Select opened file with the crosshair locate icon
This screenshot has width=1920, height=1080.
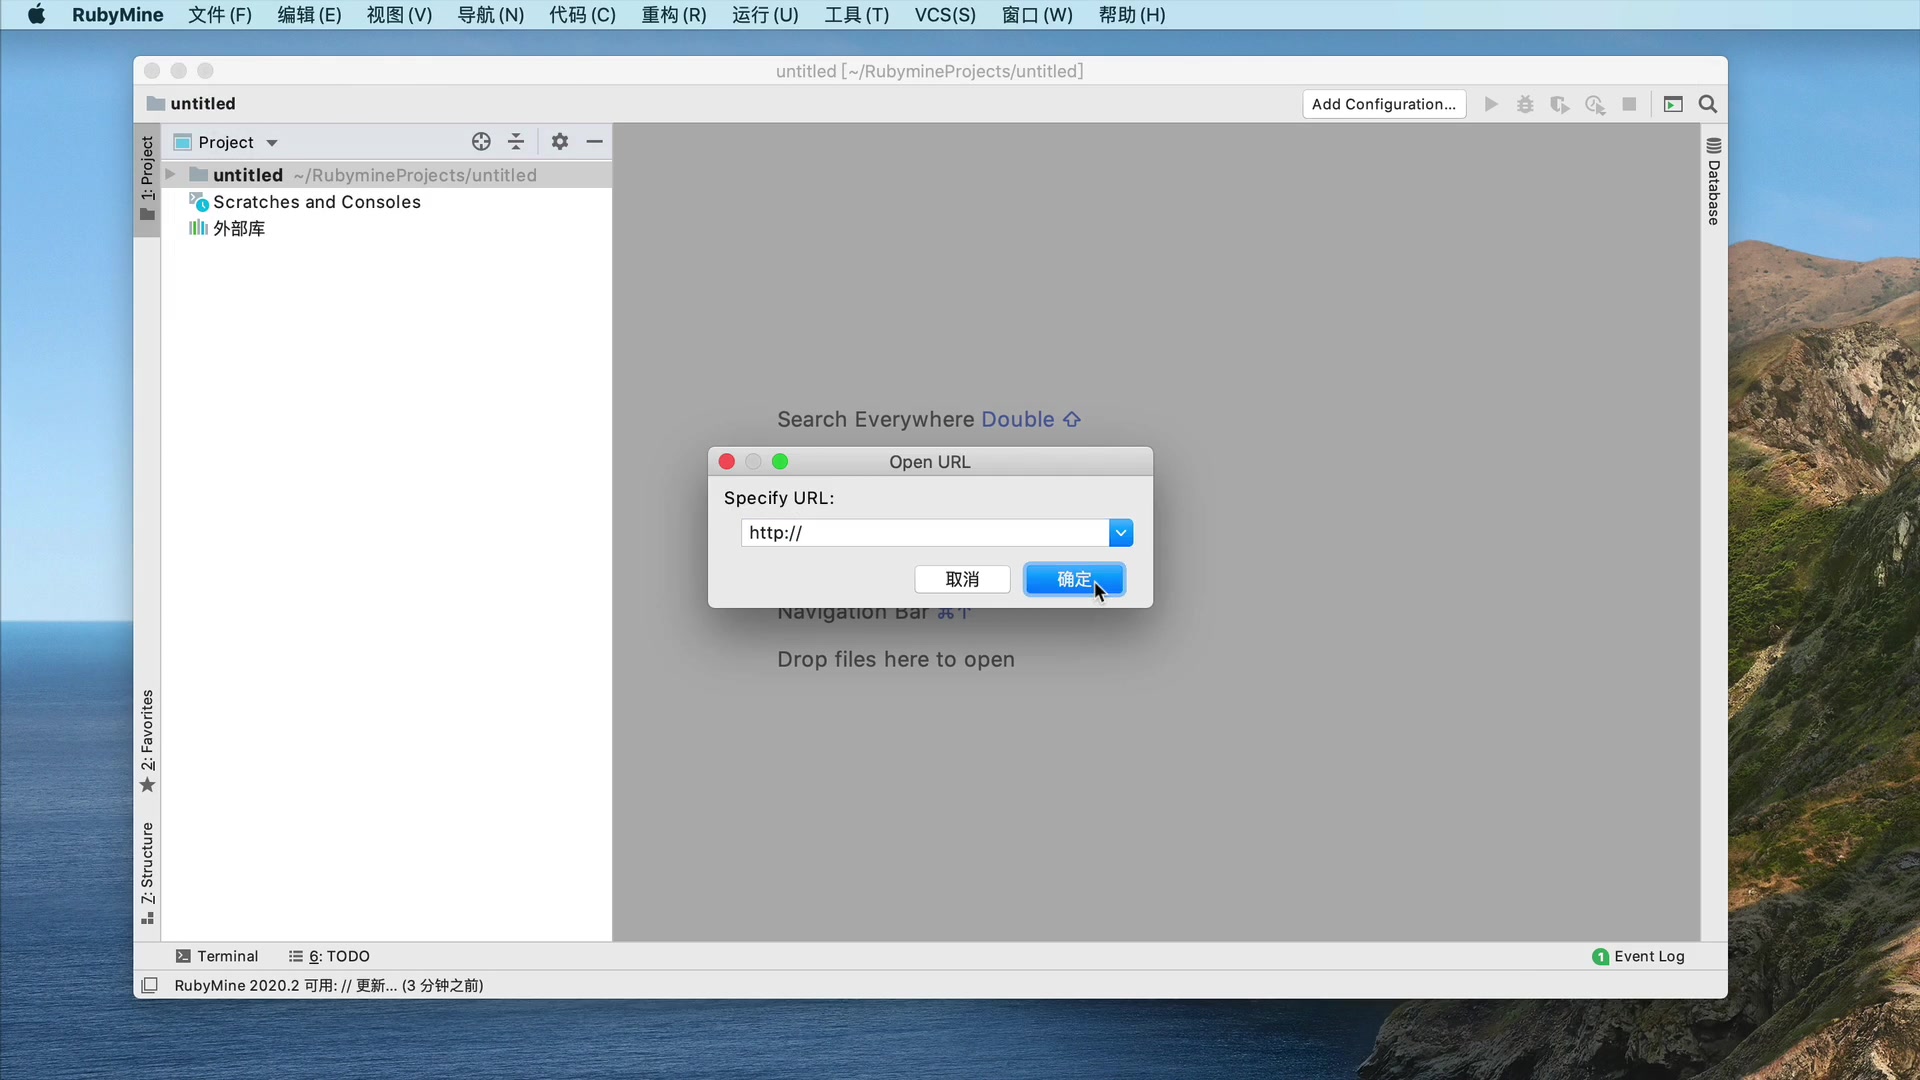coord(480,141)
